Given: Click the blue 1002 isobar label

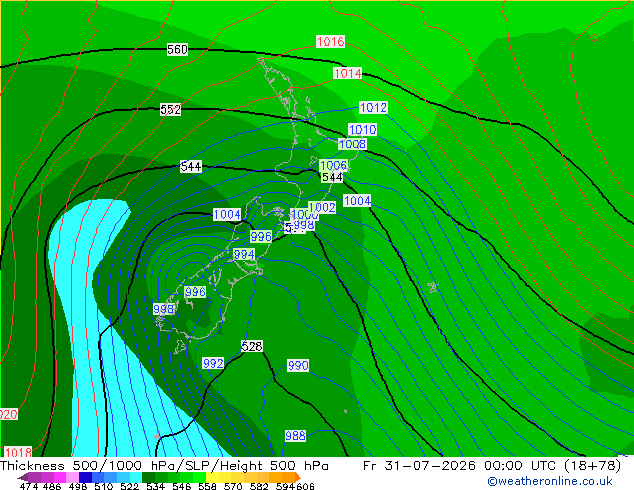Looking at the screenshot, I should [x=322, y=207].
